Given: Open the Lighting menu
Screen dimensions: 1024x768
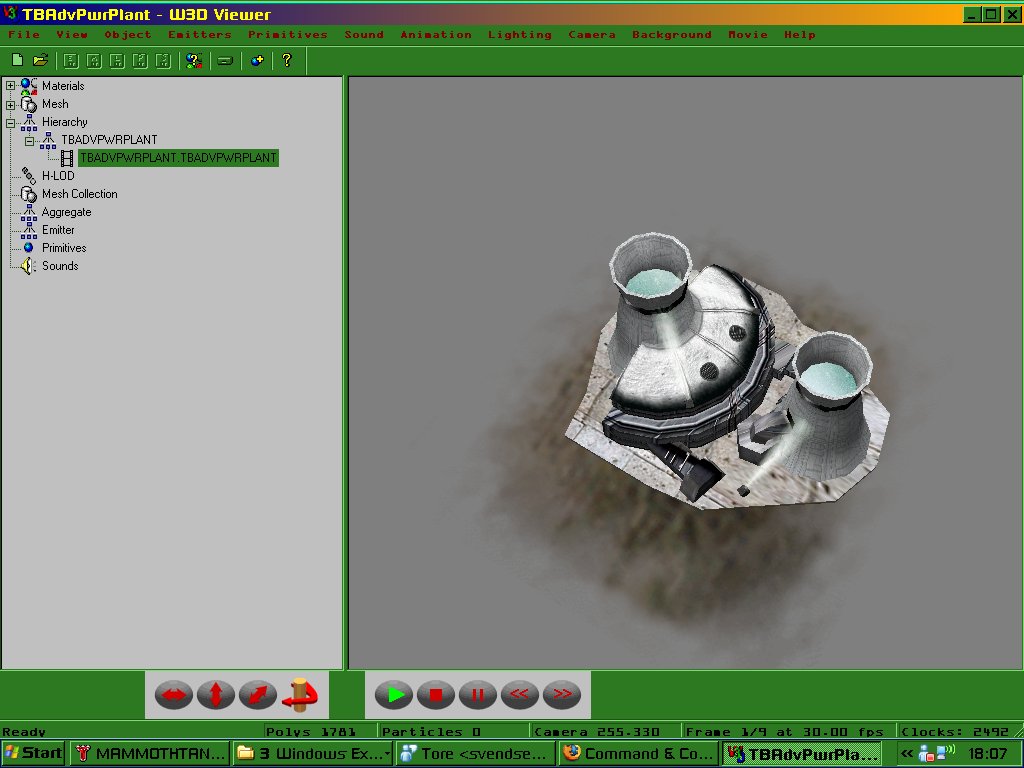Looking at the screenshot, I should click(x=520, y=34).
